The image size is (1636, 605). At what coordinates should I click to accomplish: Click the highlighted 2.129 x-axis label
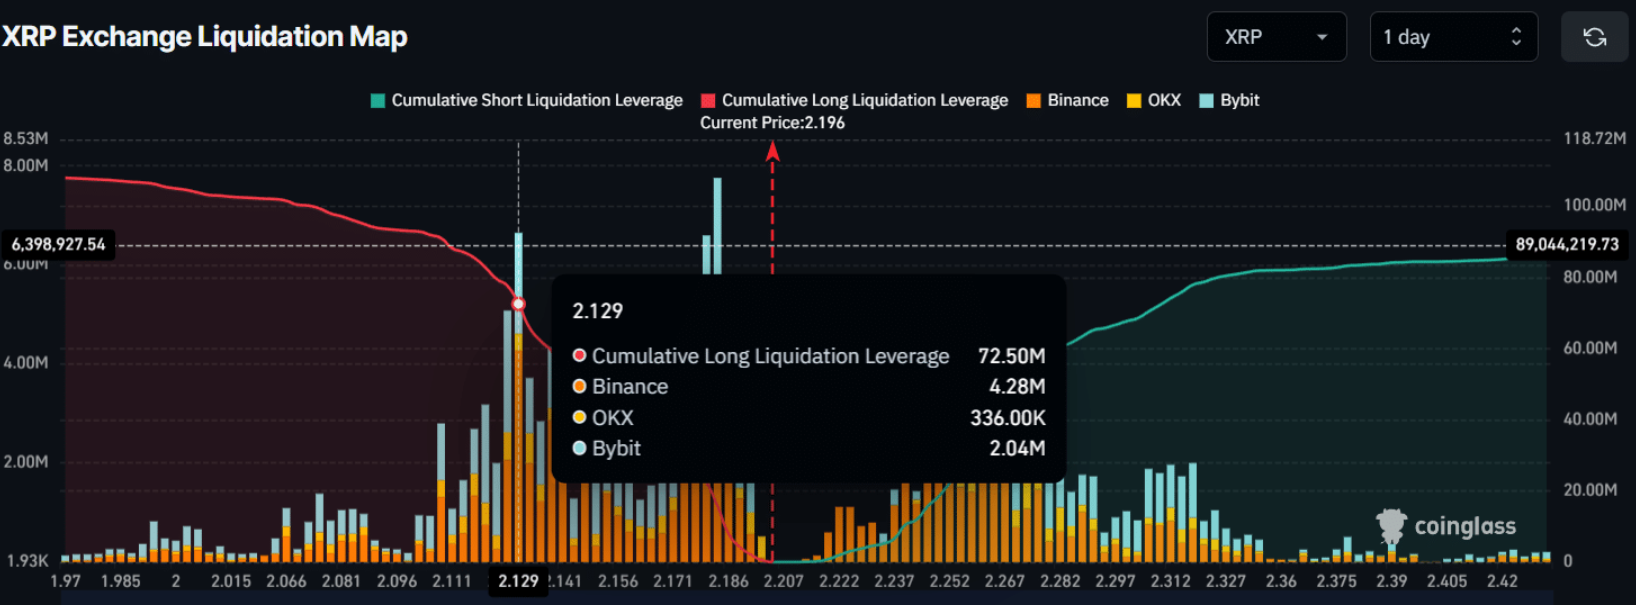[518, 581]
